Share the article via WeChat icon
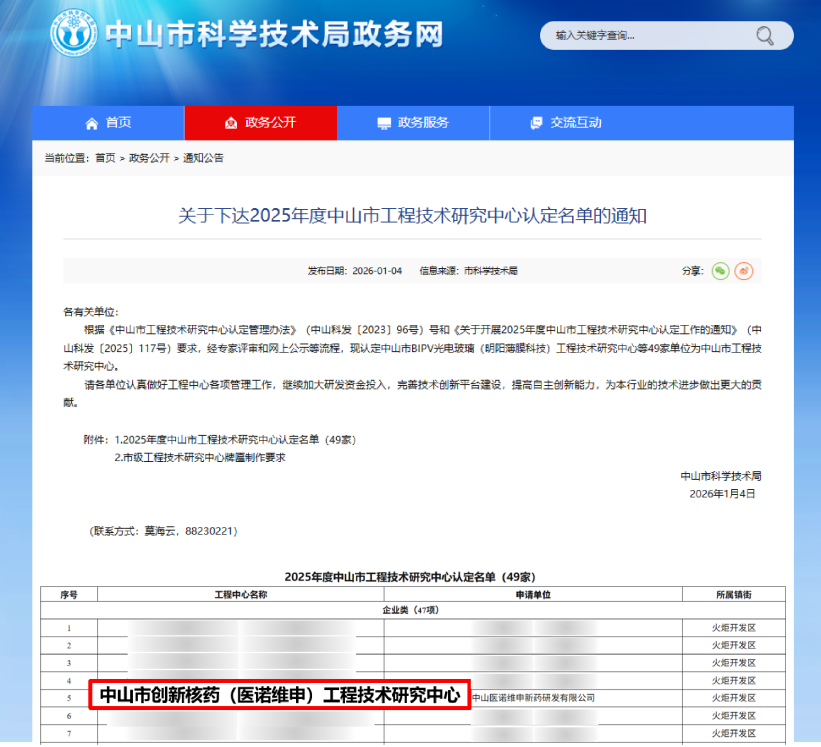 click(x=720, y=271)
